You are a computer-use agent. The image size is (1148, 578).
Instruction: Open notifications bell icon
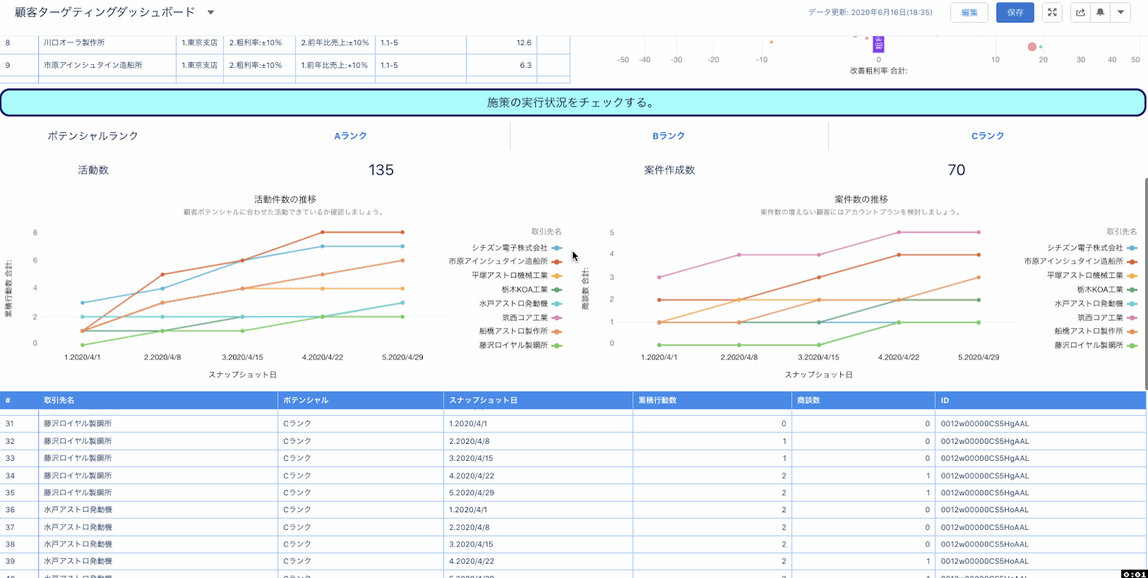click(x=1100, y=12)
